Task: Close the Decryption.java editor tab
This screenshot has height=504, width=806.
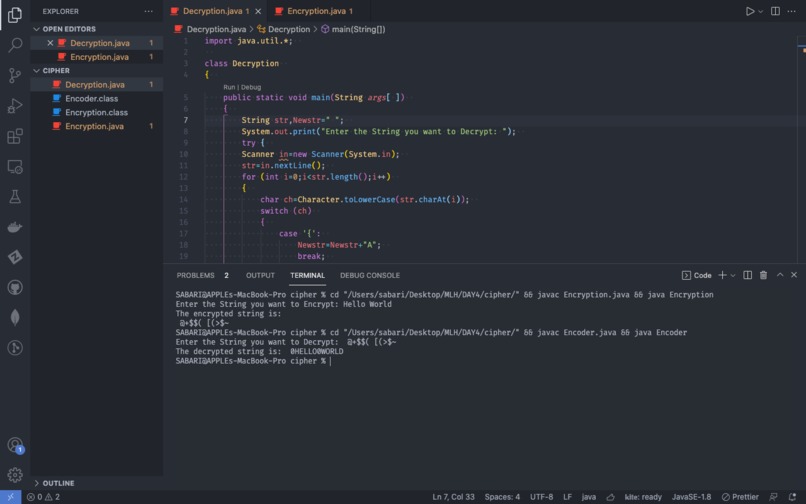Action: click(258, 11)
